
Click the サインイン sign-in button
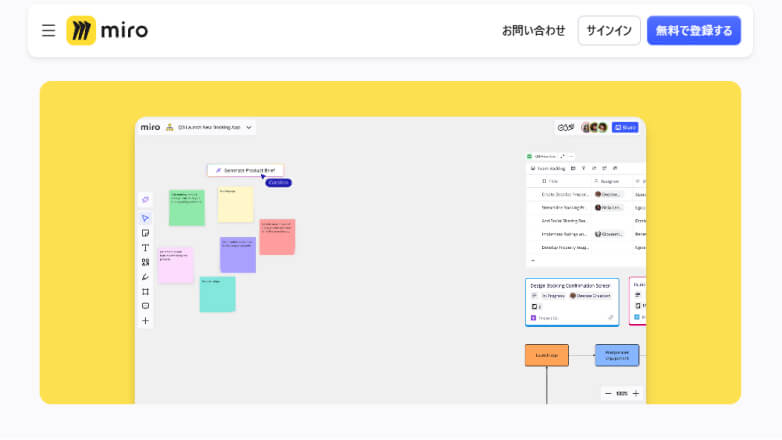(x=609, y=30)
